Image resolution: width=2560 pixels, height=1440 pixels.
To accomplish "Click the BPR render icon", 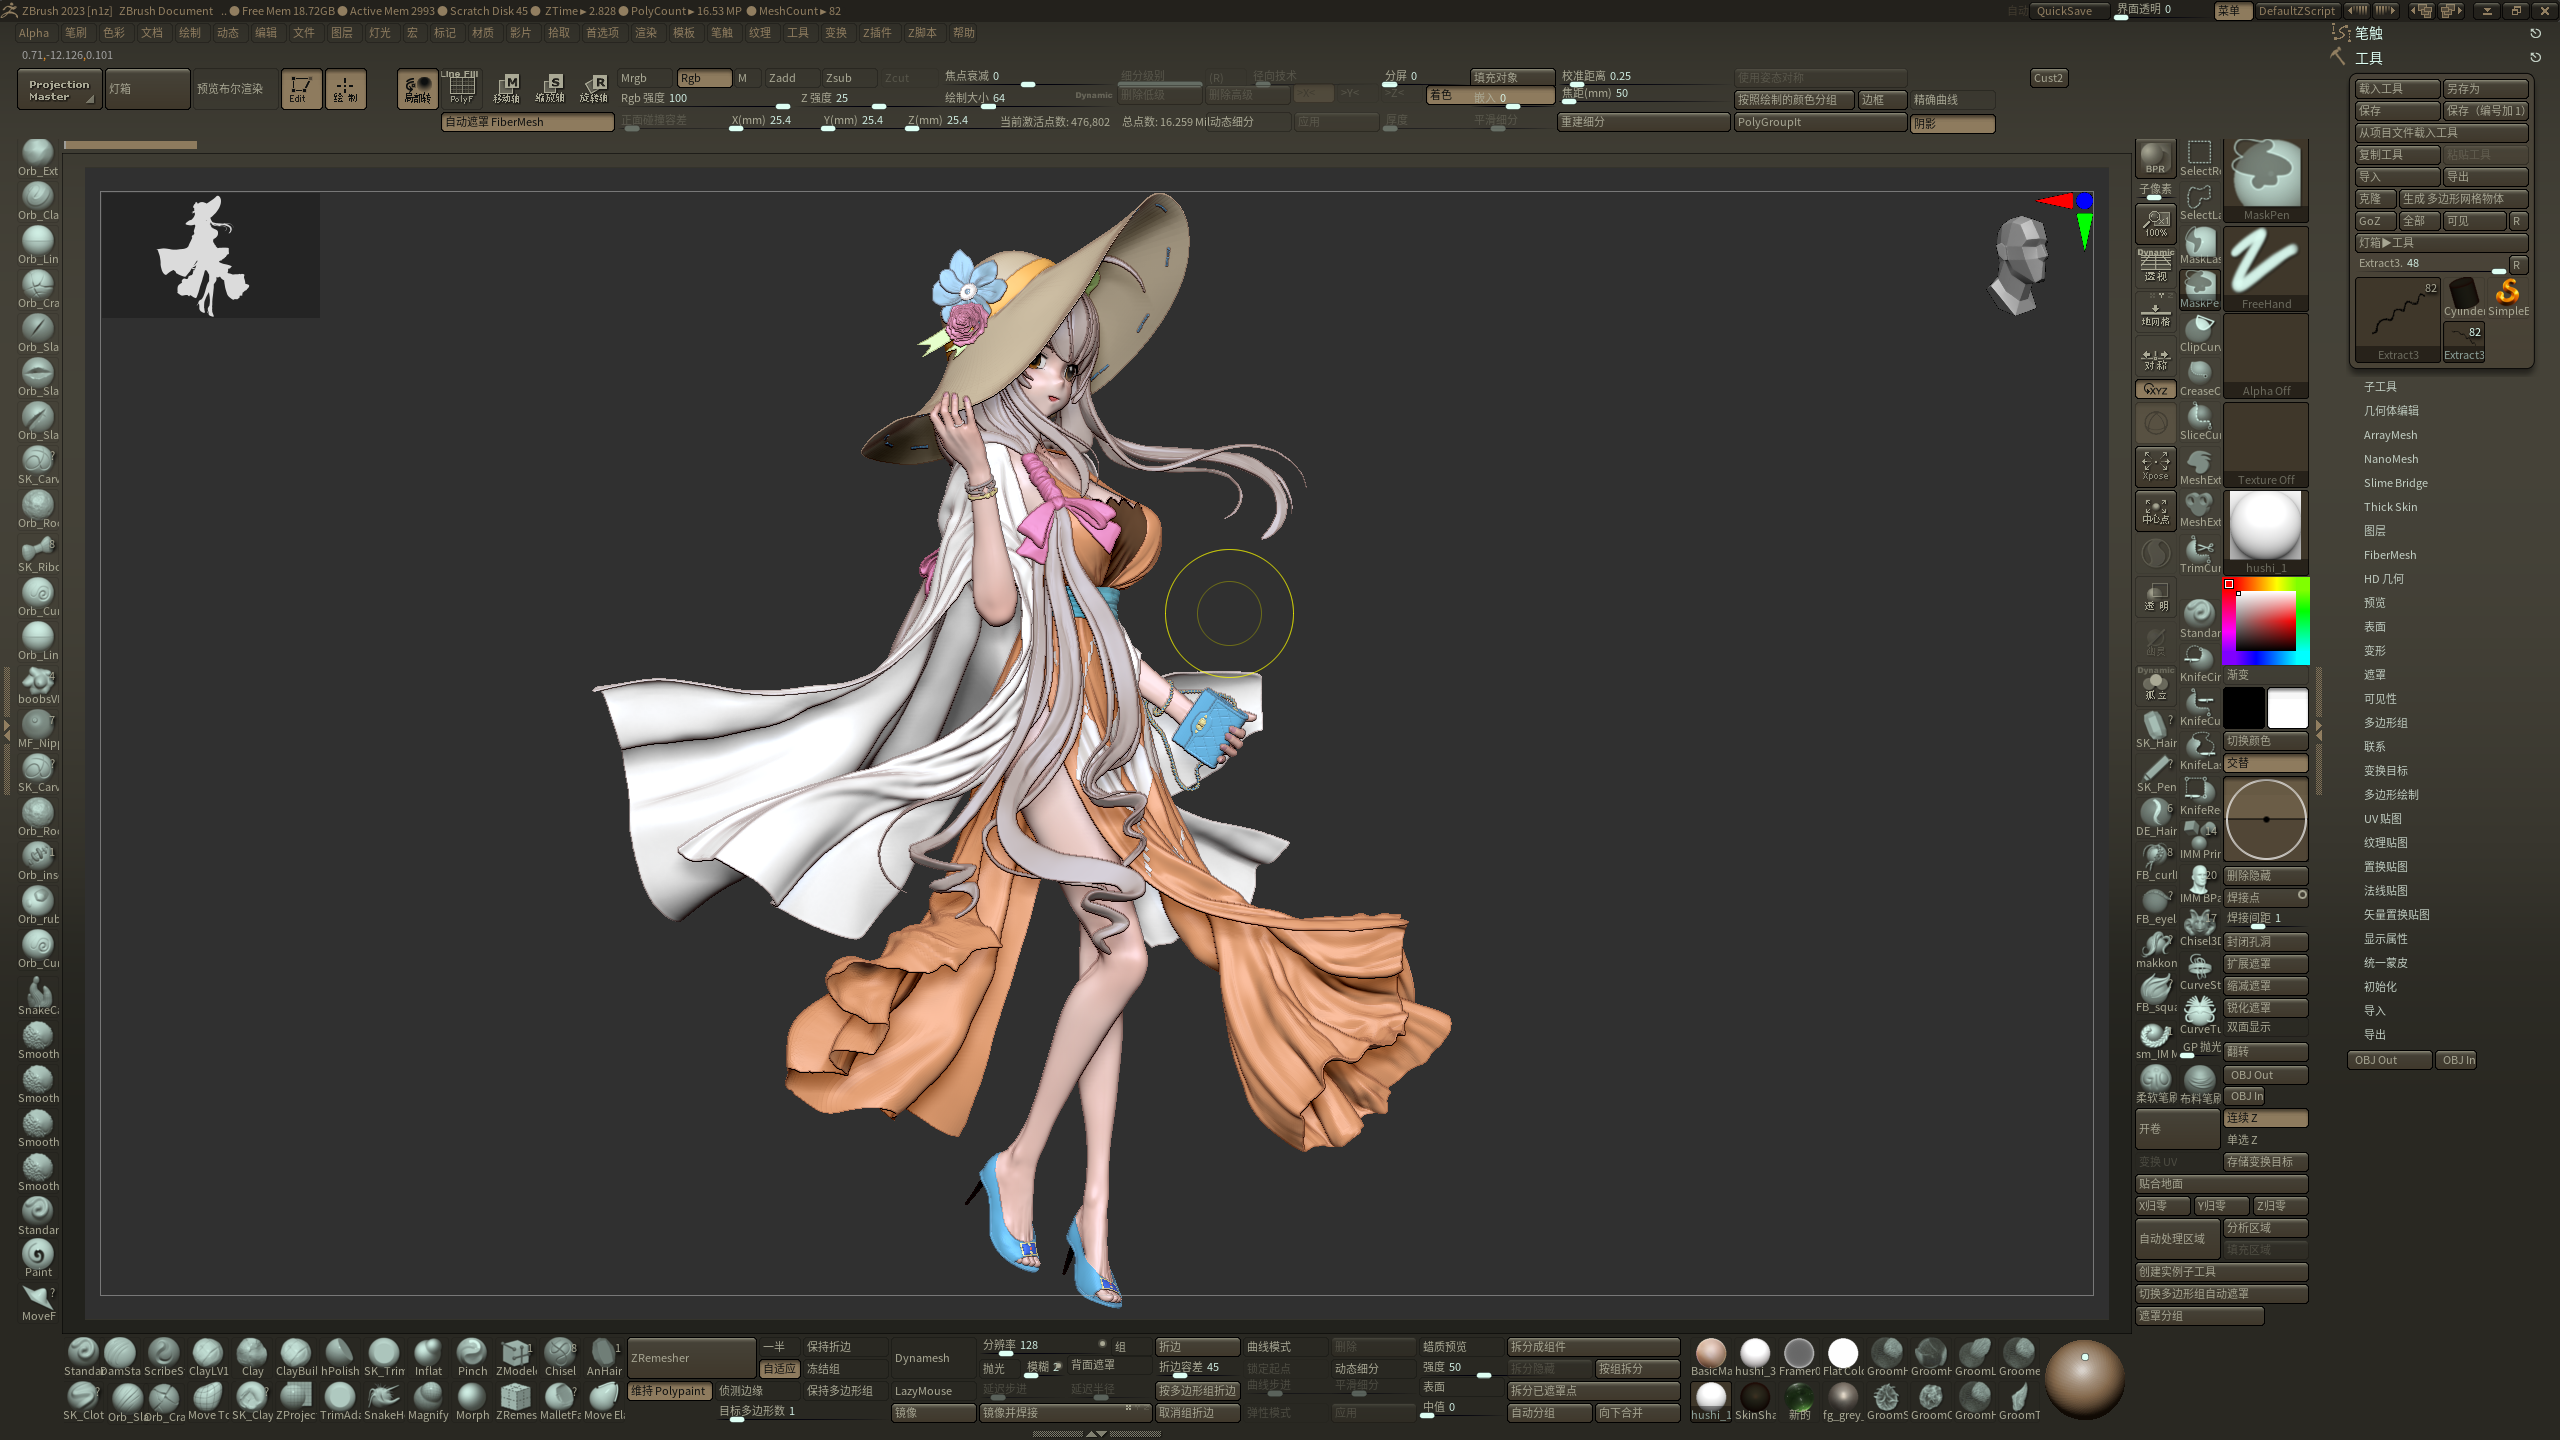I will (2155, 158).
